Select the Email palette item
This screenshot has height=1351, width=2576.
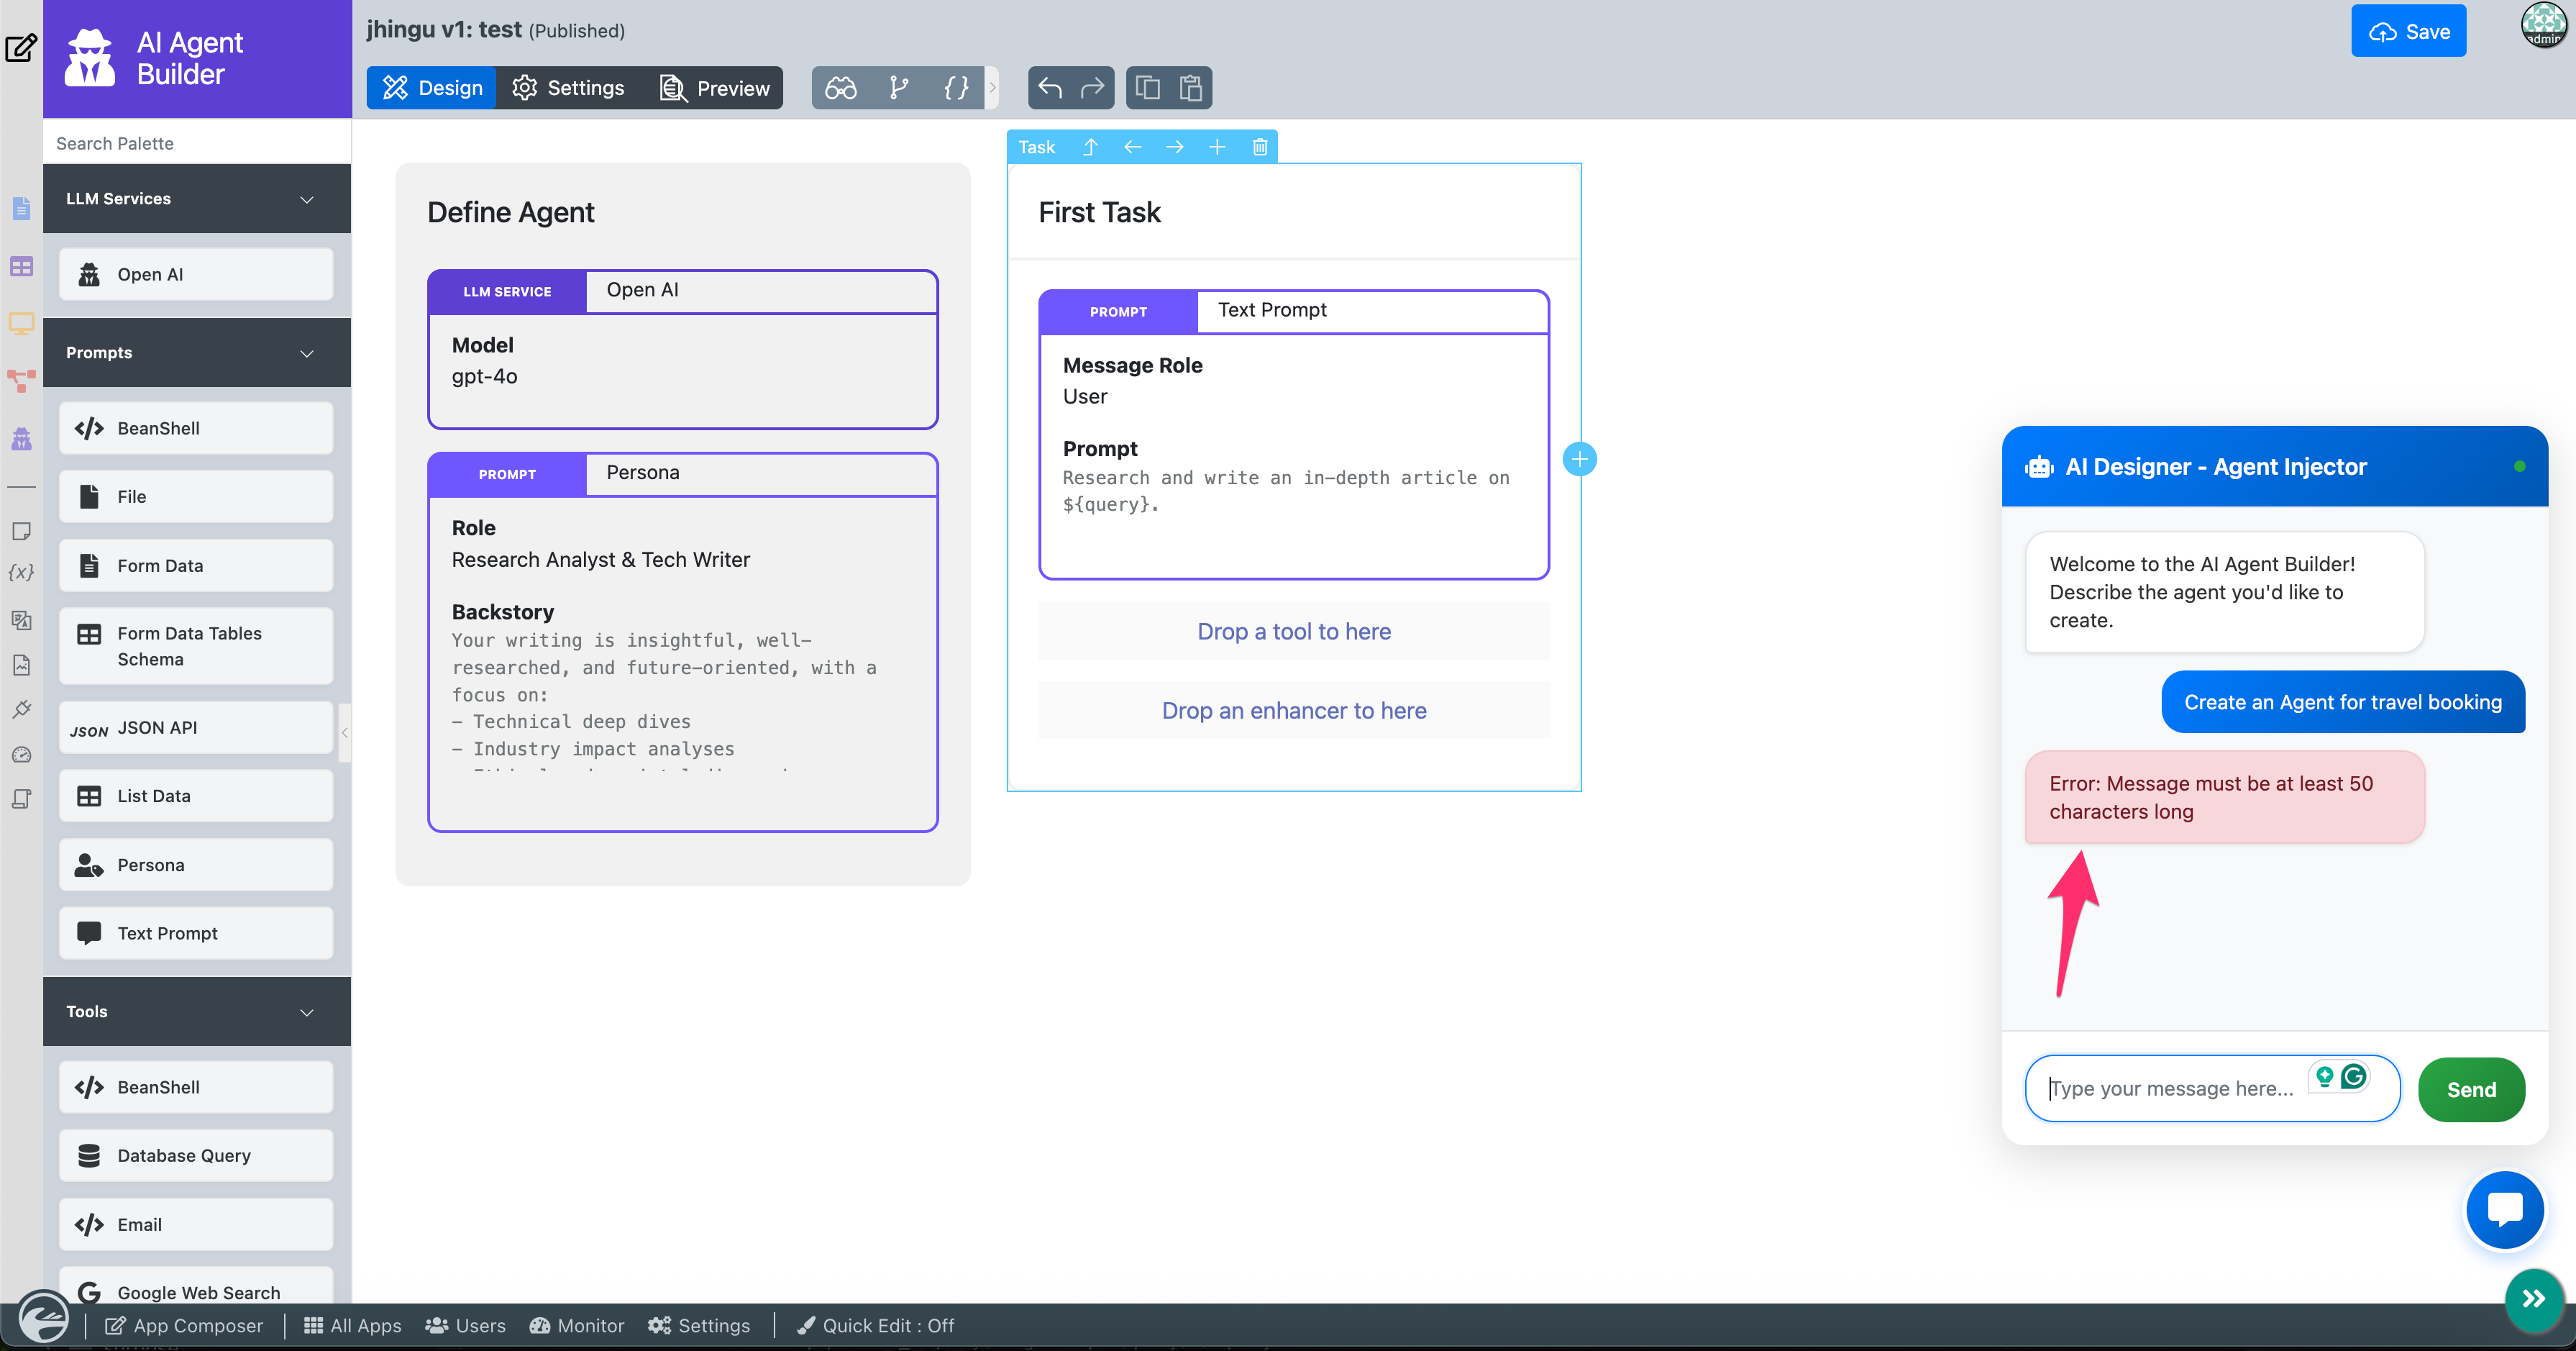(196, 1224)
